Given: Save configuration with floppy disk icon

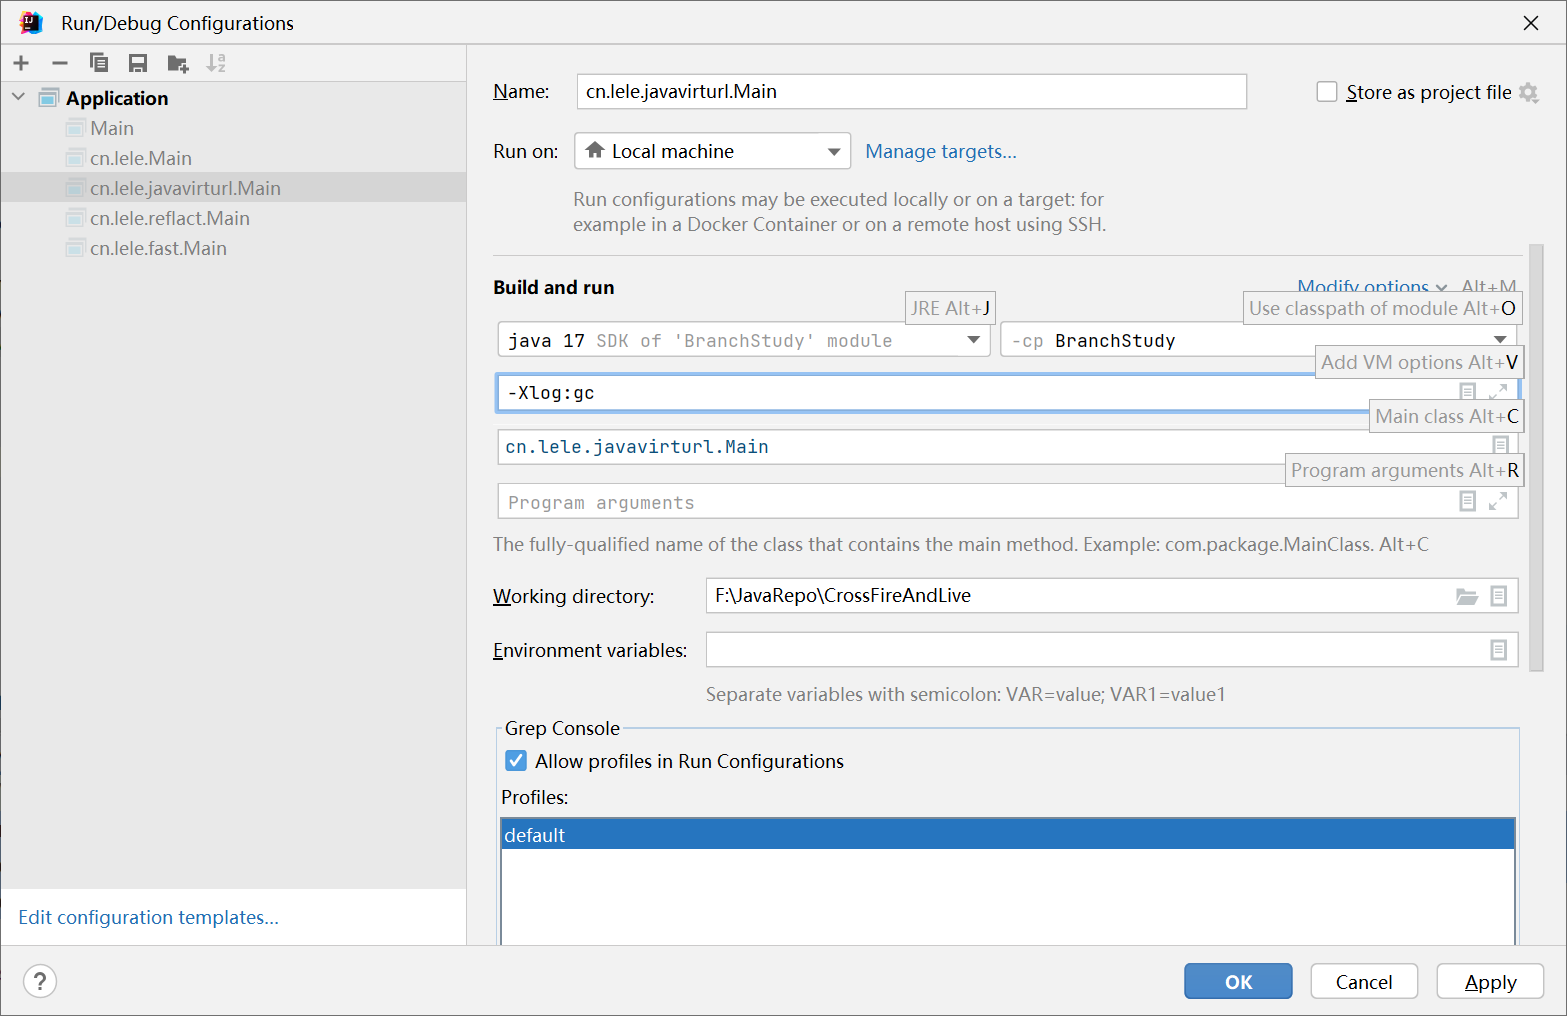Looking at the screenshot, I should tap(138, 63).
